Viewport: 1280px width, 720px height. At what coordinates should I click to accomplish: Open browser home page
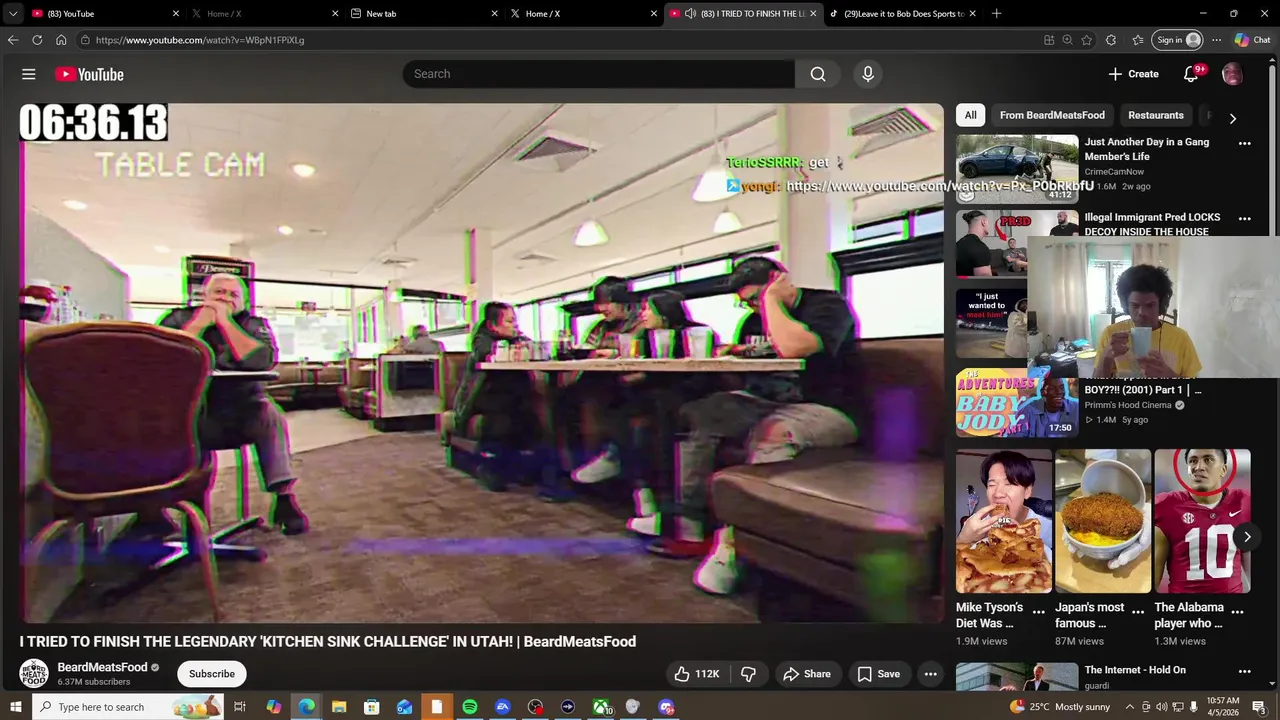click(61, 40)
